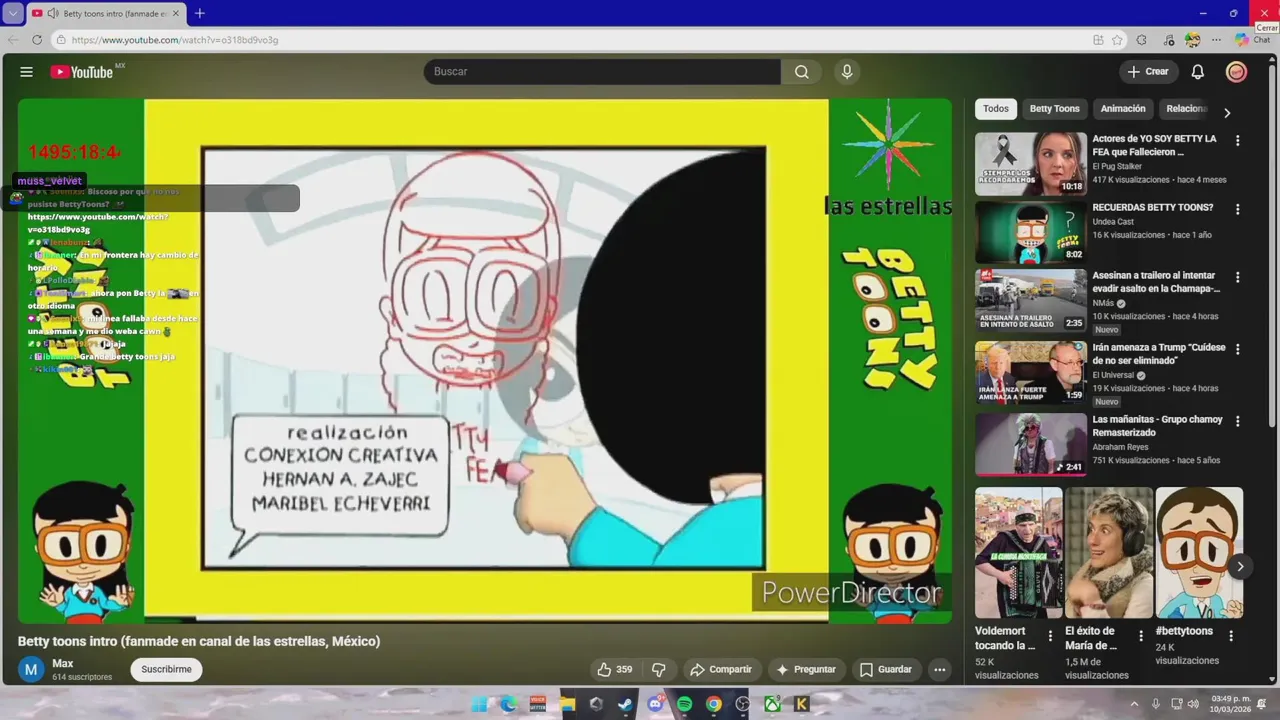Open the Max channel name link

62,664
